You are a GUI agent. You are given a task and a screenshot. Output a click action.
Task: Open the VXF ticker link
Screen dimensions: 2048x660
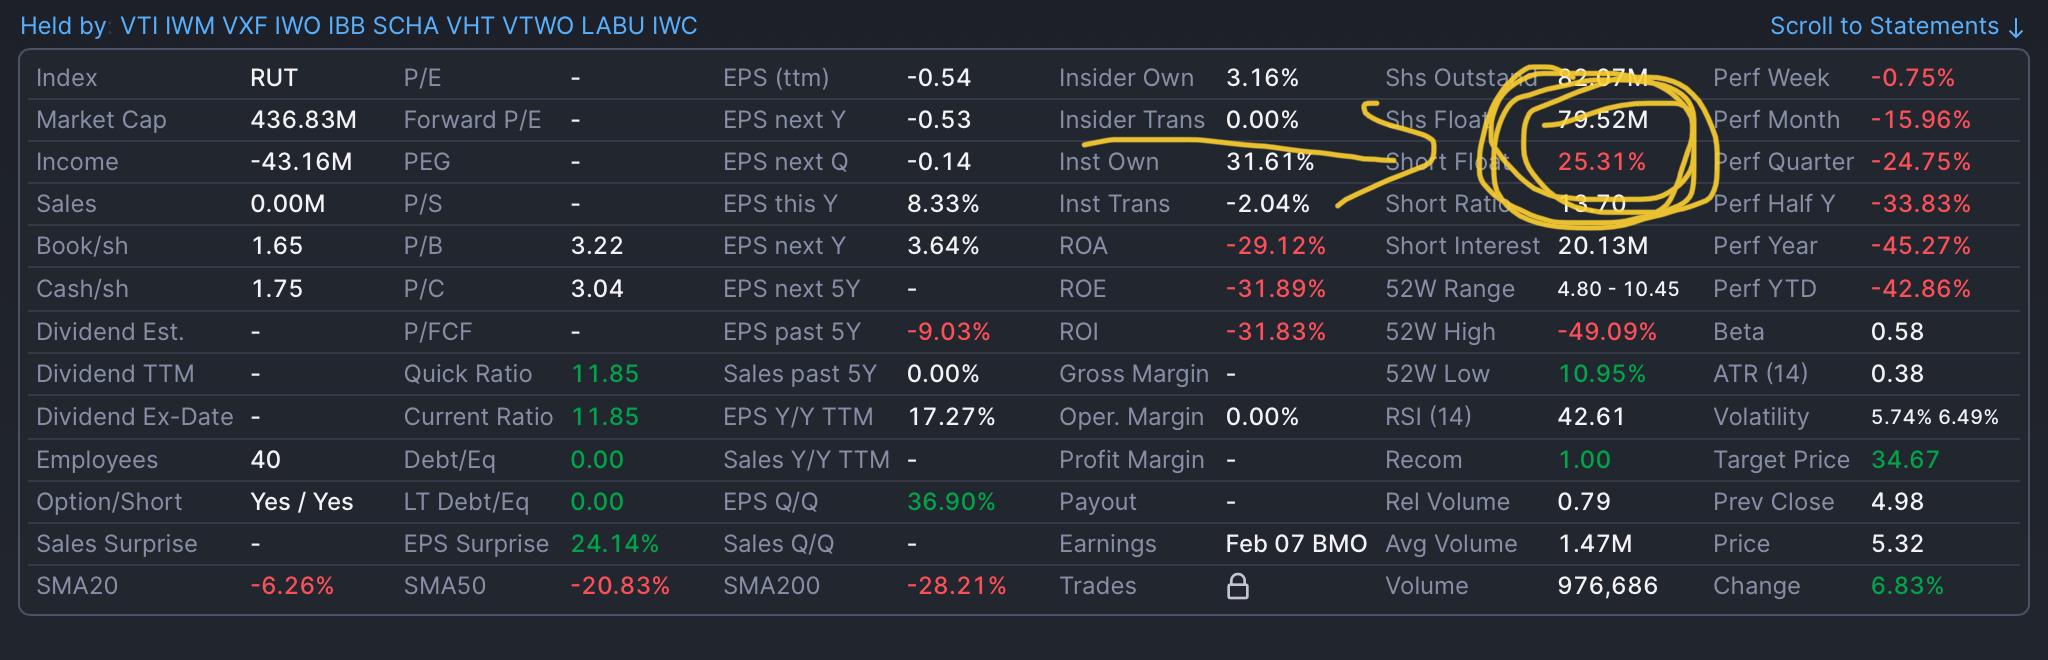[245, 26]
